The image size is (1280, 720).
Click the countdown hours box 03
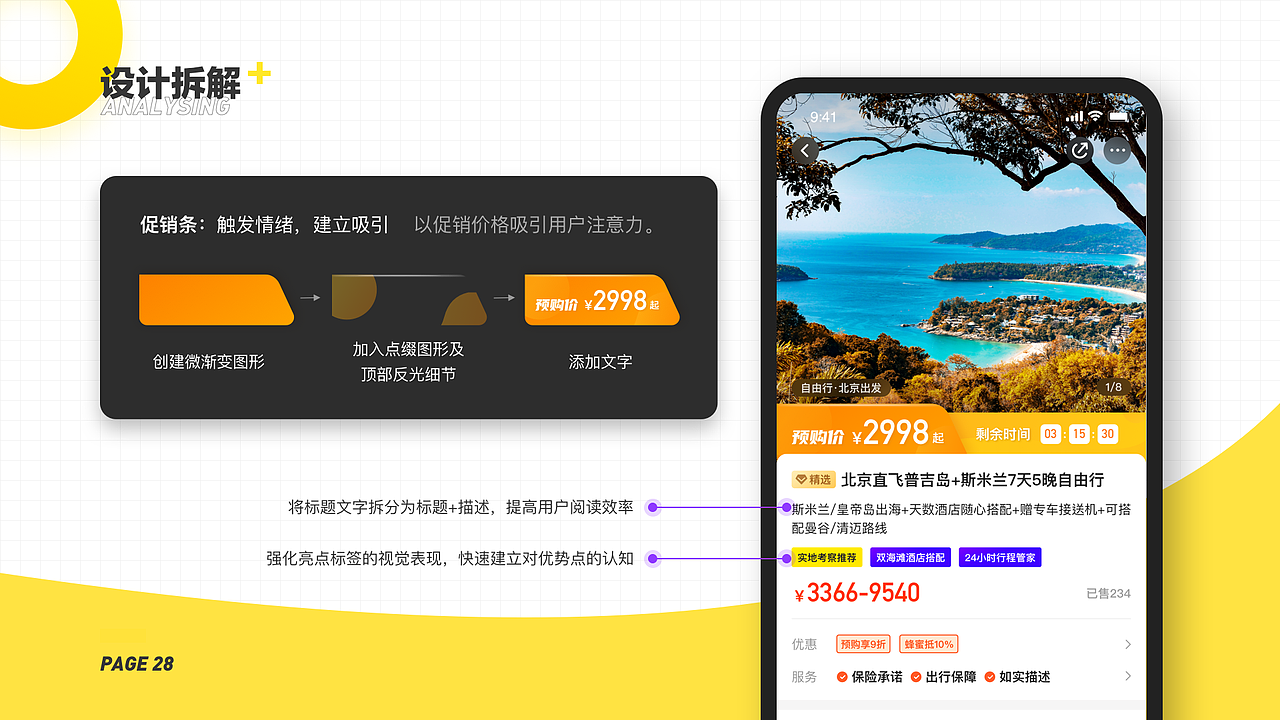click(1050, 434)
